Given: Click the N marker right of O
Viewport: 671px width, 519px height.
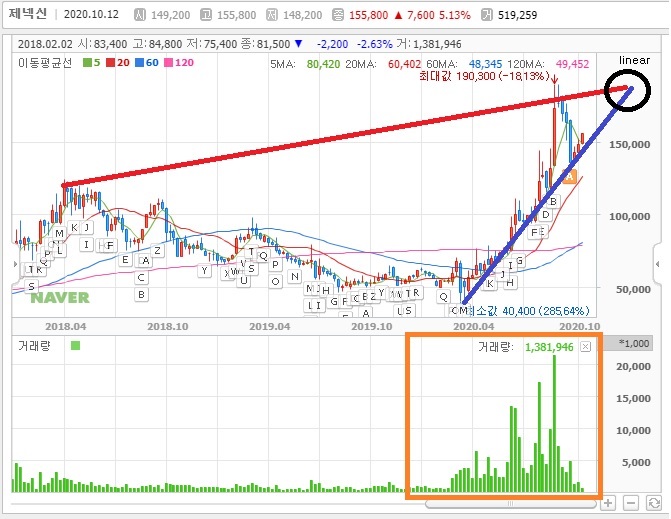Looking at the screenshot, I should pos(294,277).
